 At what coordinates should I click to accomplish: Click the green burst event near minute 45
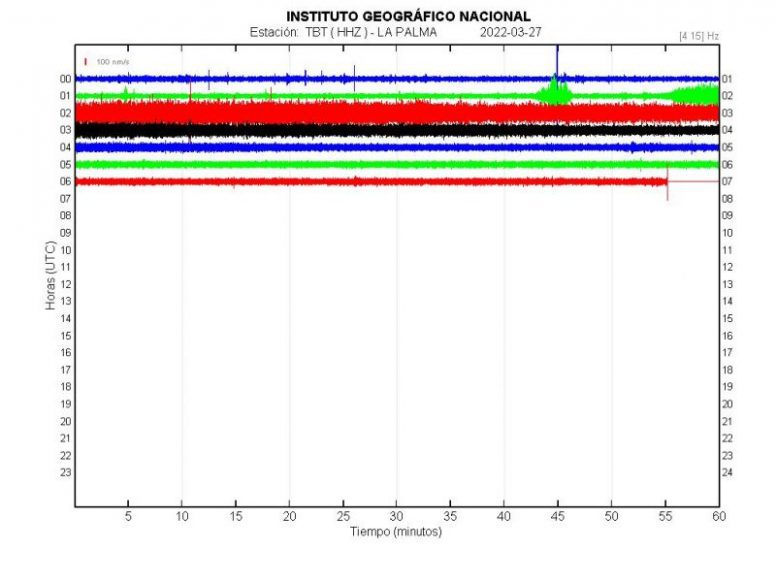555,94
